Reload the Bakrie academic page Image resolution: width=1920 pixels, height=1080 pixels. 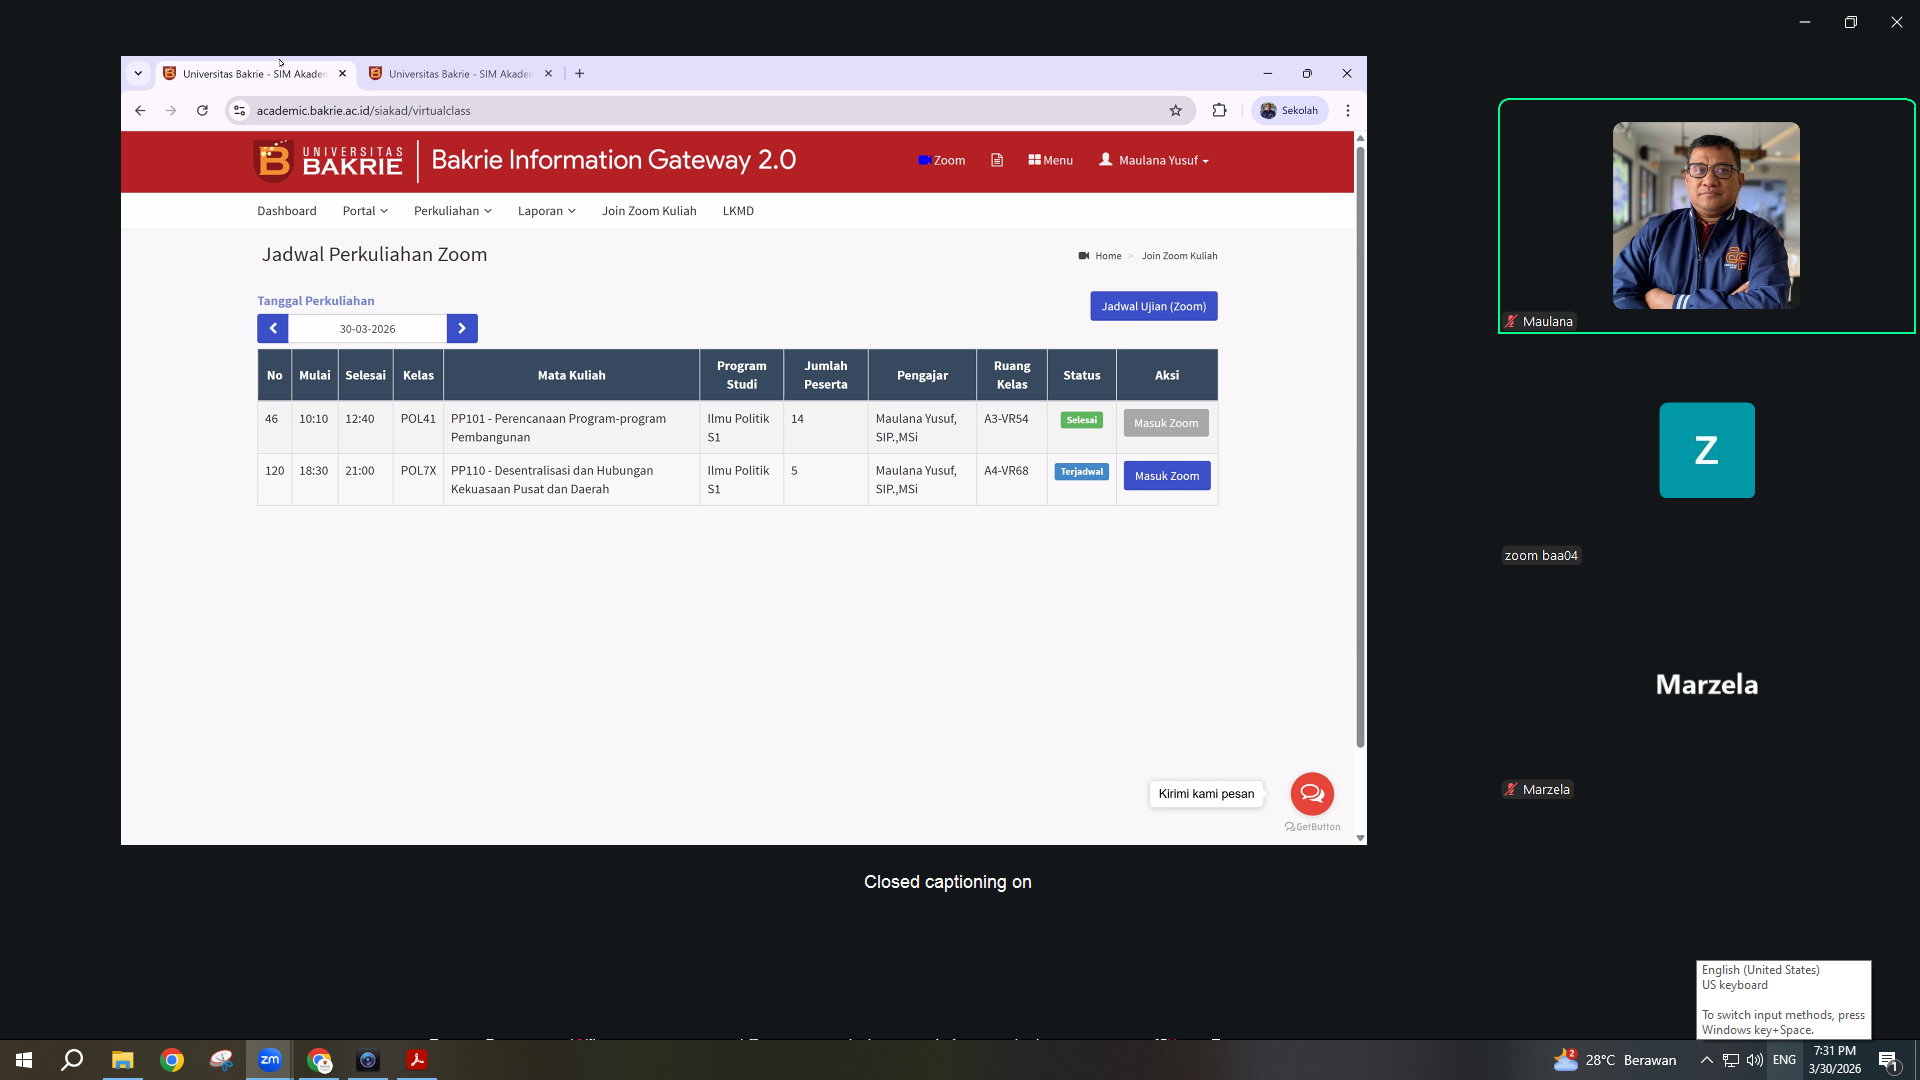[202, 111]
